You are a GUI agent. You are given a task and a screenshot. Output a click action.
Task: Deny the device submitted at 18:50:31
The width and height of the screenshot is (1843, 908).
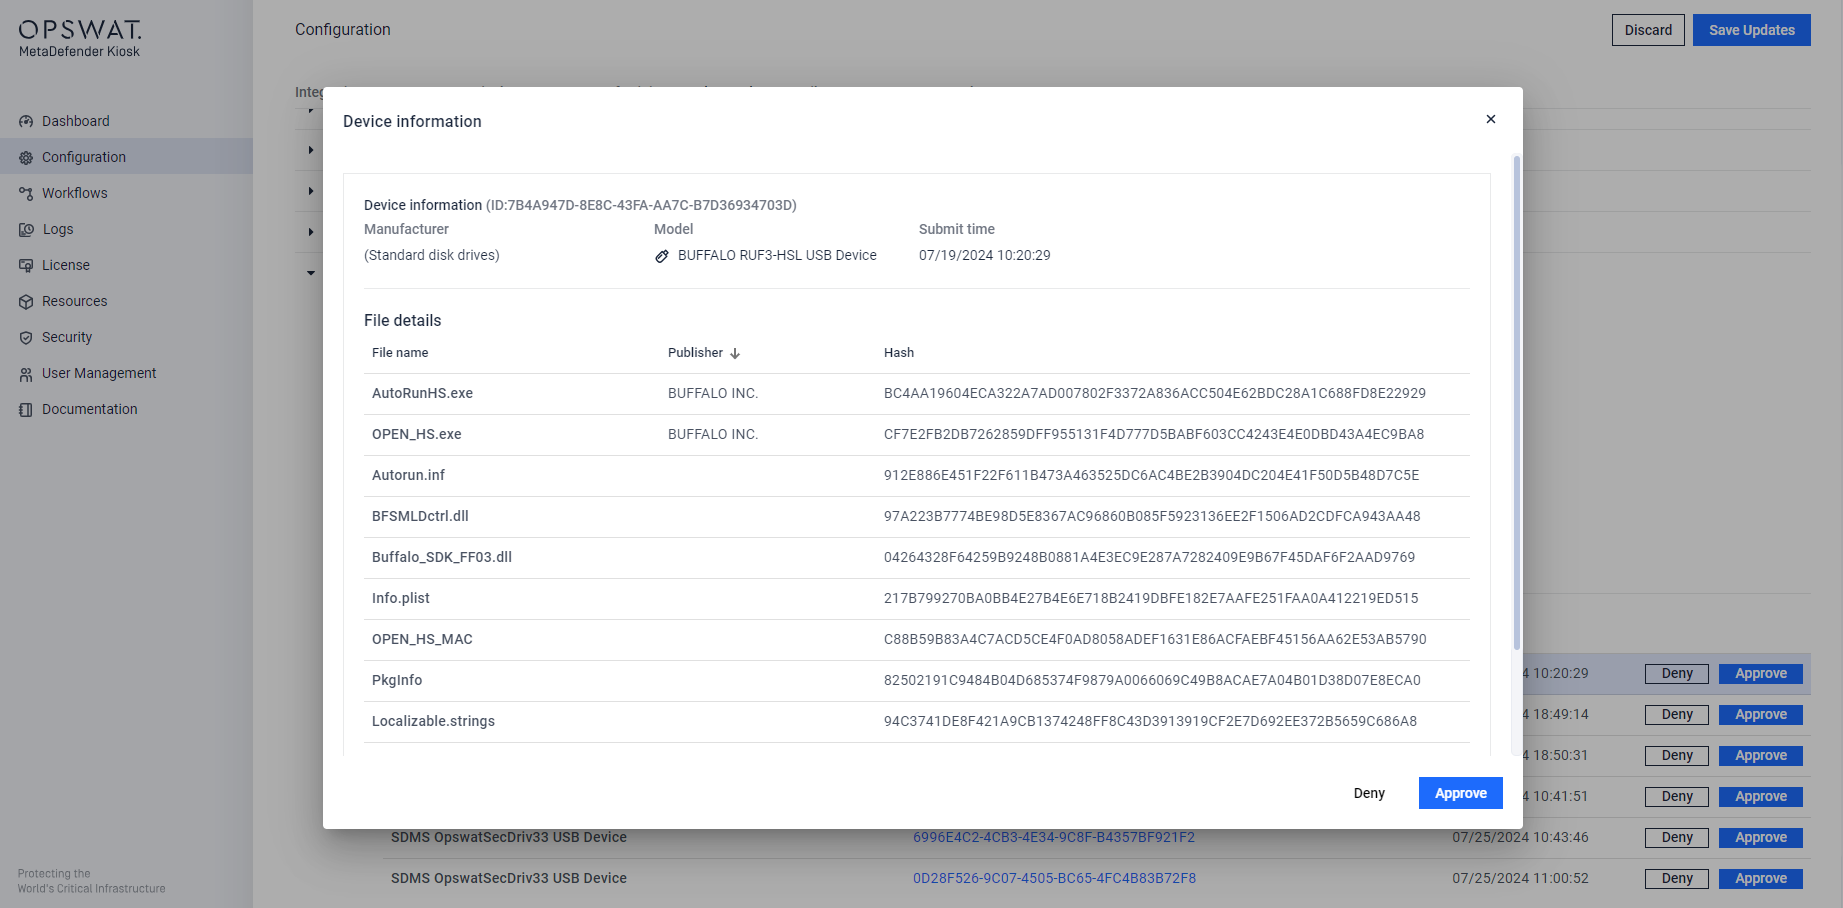click(x=1677, y=756)
